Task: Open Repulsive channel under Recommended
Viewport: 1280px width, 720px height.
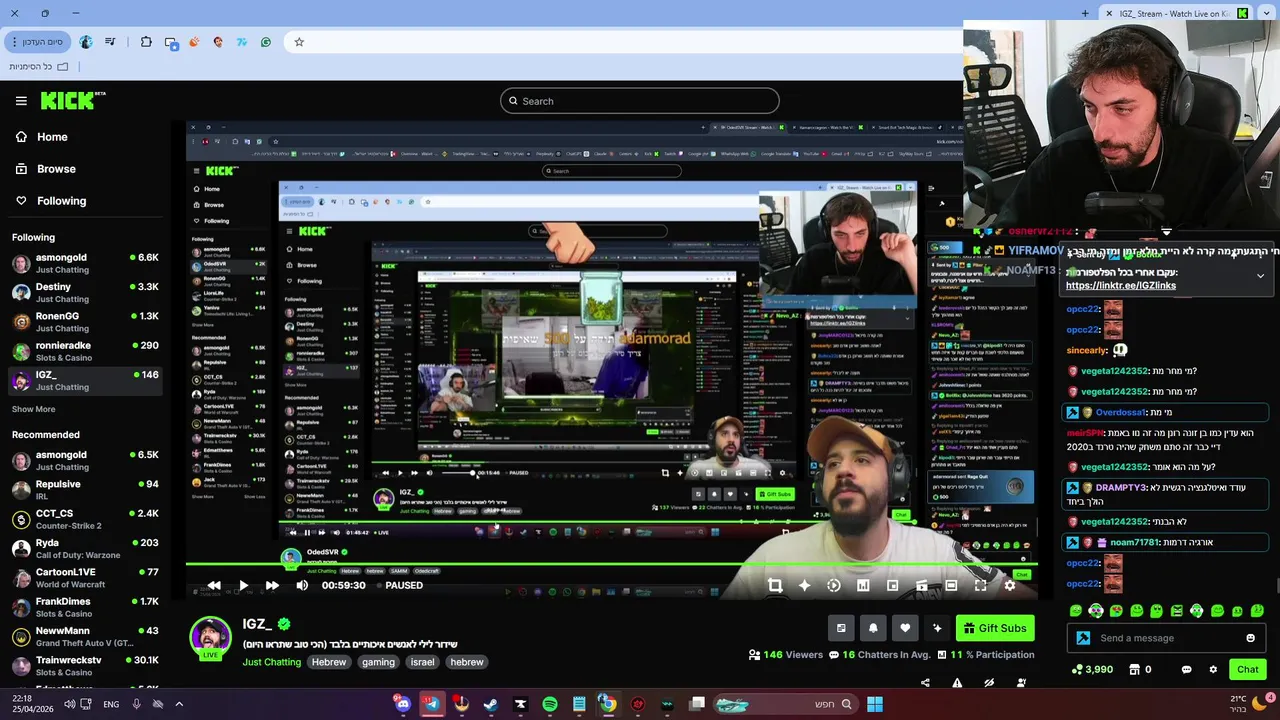Action: (85, 490)
